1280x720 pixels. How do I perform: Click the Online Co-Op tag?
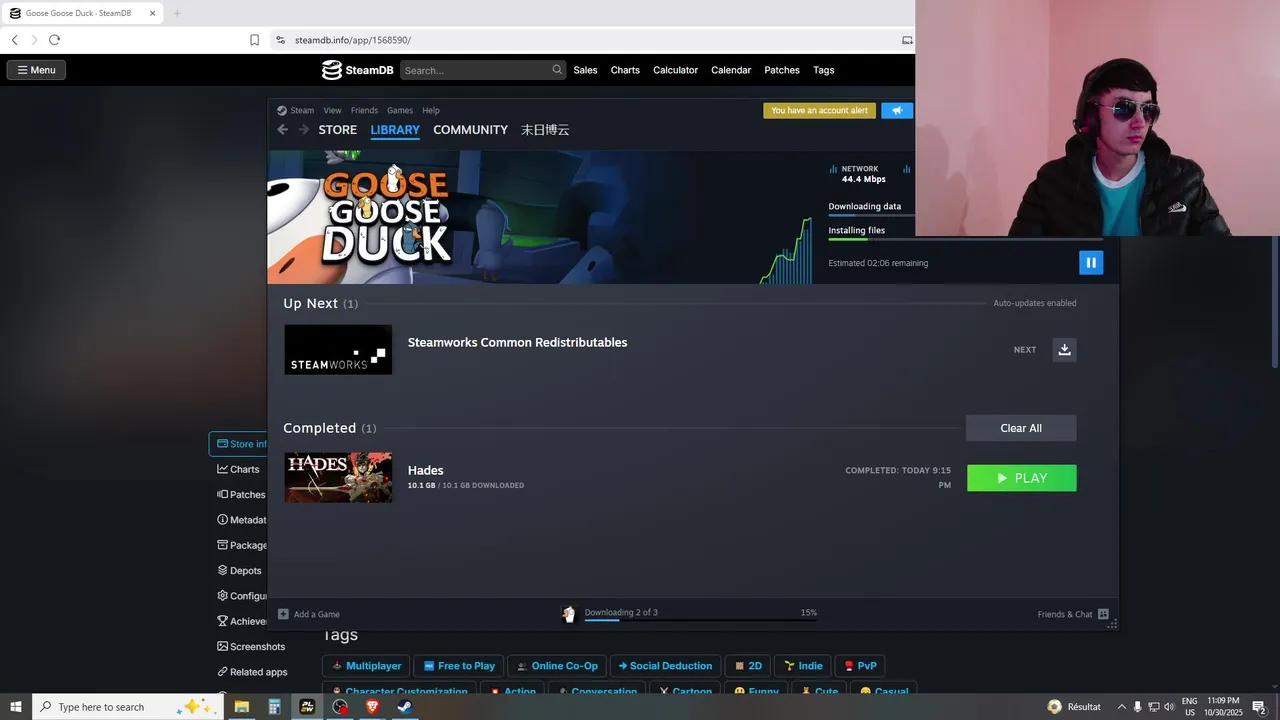click(x=556, y=666)
